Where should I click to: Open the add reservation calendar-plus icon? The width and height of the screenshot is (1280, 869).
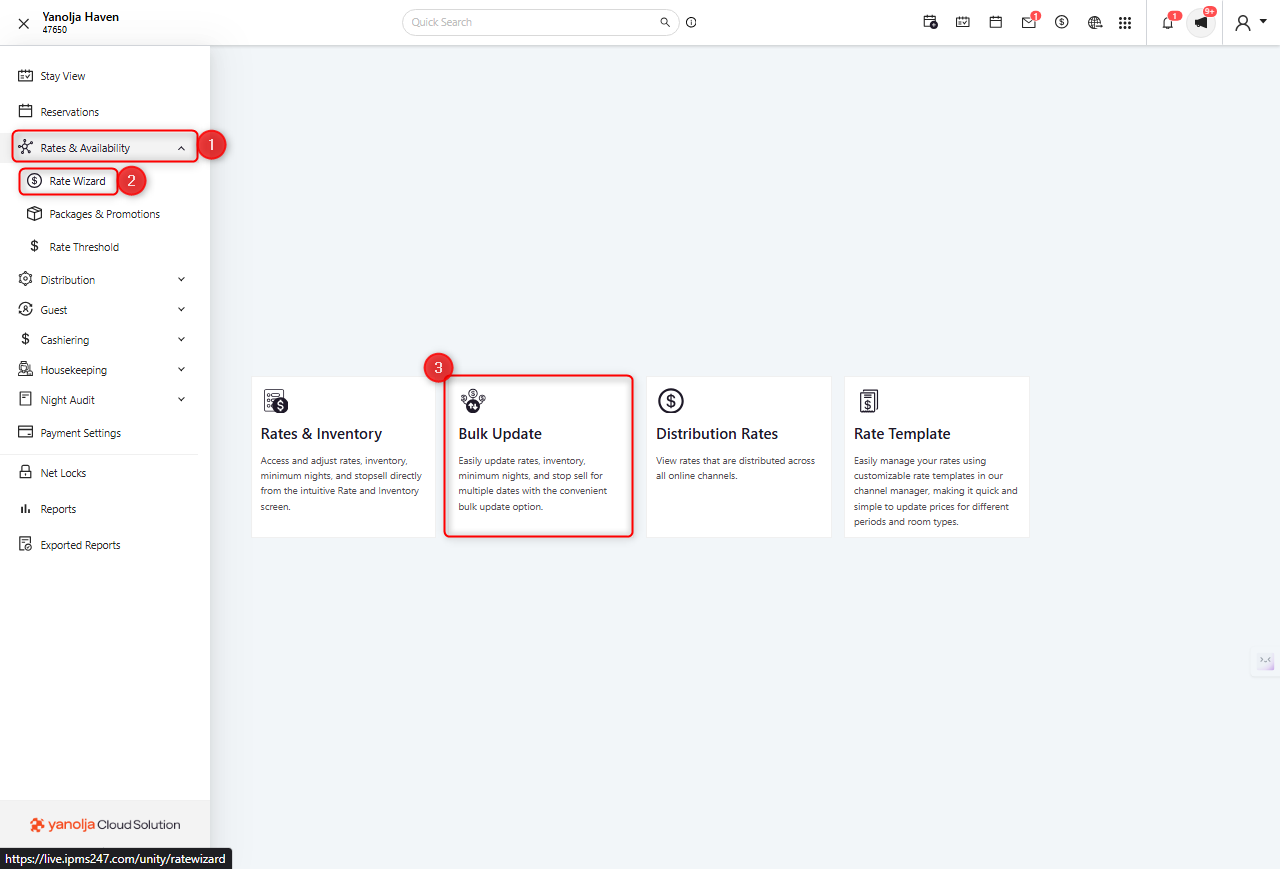pyautogui.click(x=930, y=22)
